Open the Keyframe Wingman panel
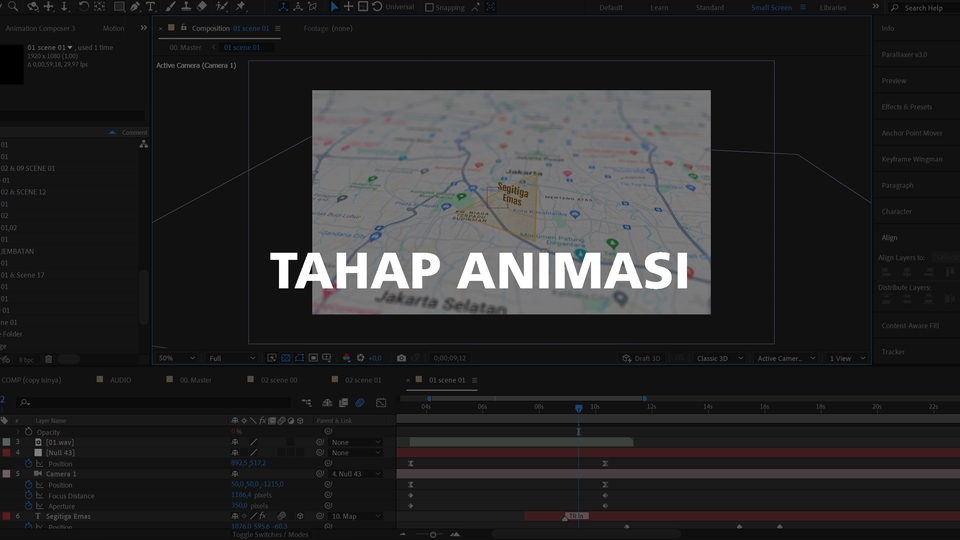Screen dimensions: 960x540 point(912,159)
